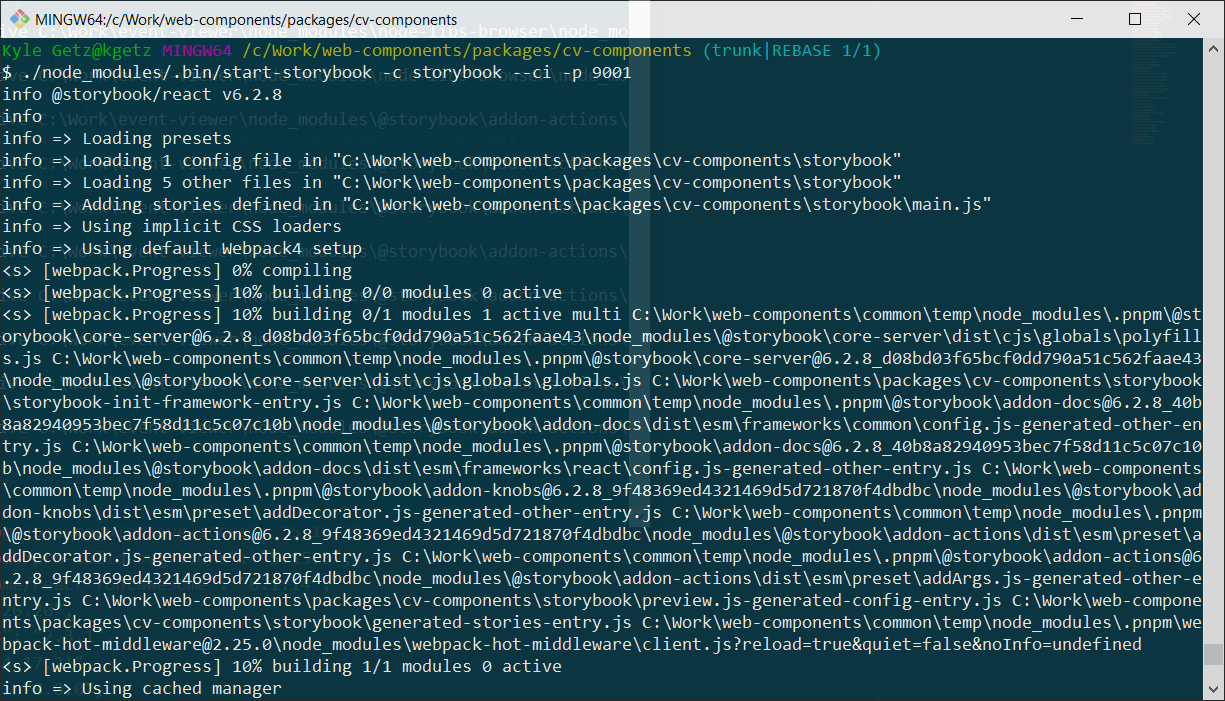
Task: Click the 'Adding stories defined in' line
Action: [x=497, y=204]
